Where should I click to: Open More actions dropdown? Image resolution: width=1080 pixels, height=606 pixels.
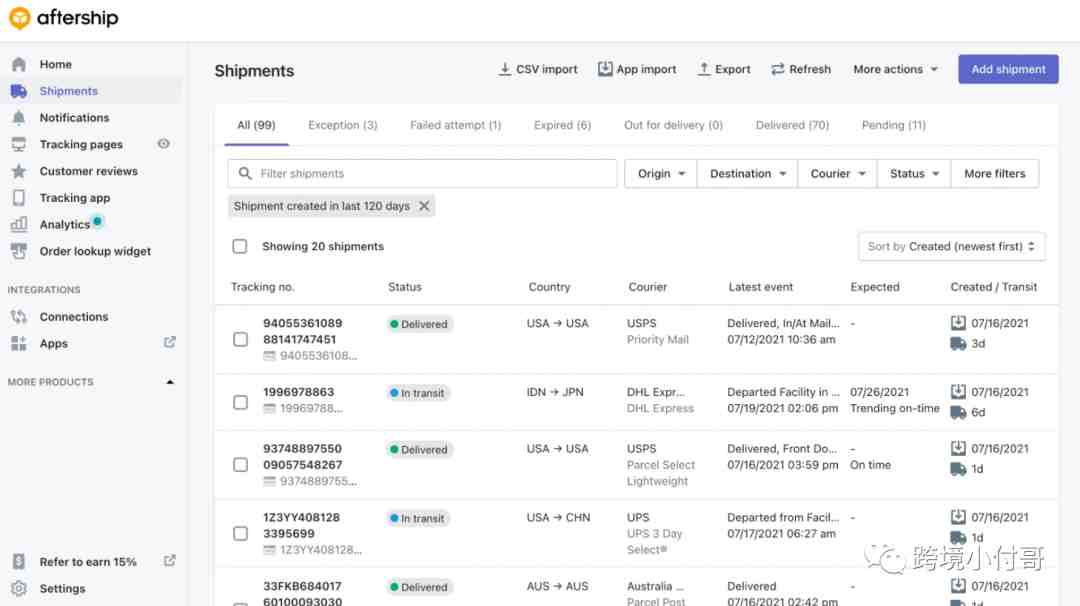click(x=895, y=70)
